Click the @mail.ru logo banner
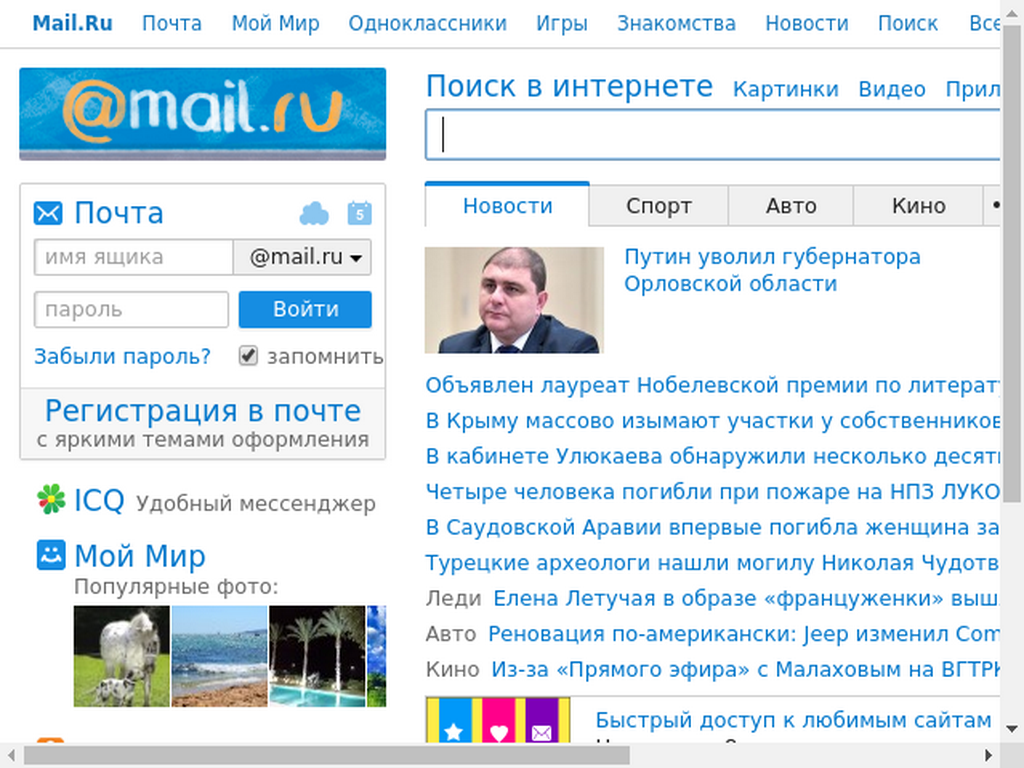This screenshot has height=768, width=1024. click(x=202, y=114)
